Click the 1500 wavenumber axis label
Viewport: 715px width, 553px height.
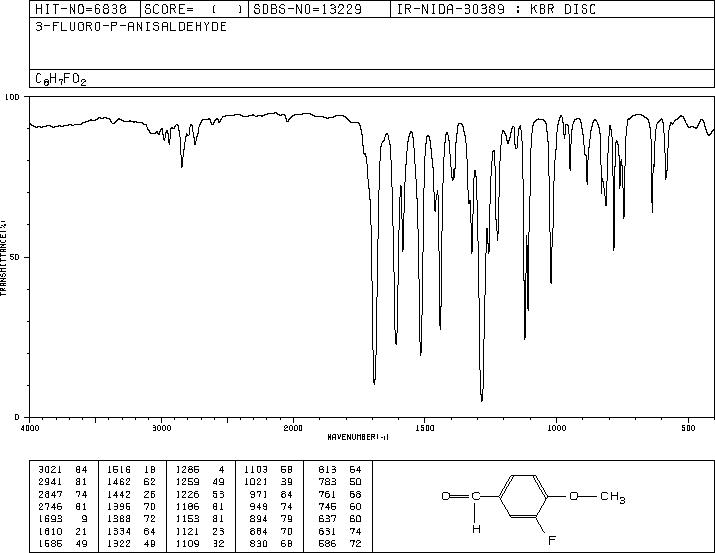tap(425, 428)
